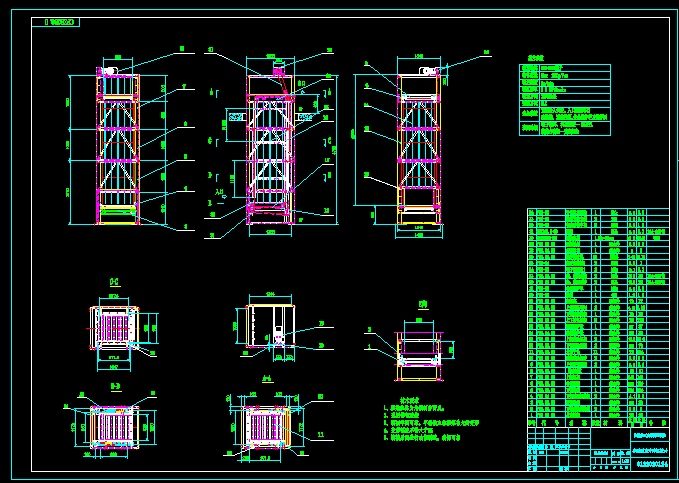Select the A-A section plan drawing
This screenshot has width=679, height=483.
(267, 427)
